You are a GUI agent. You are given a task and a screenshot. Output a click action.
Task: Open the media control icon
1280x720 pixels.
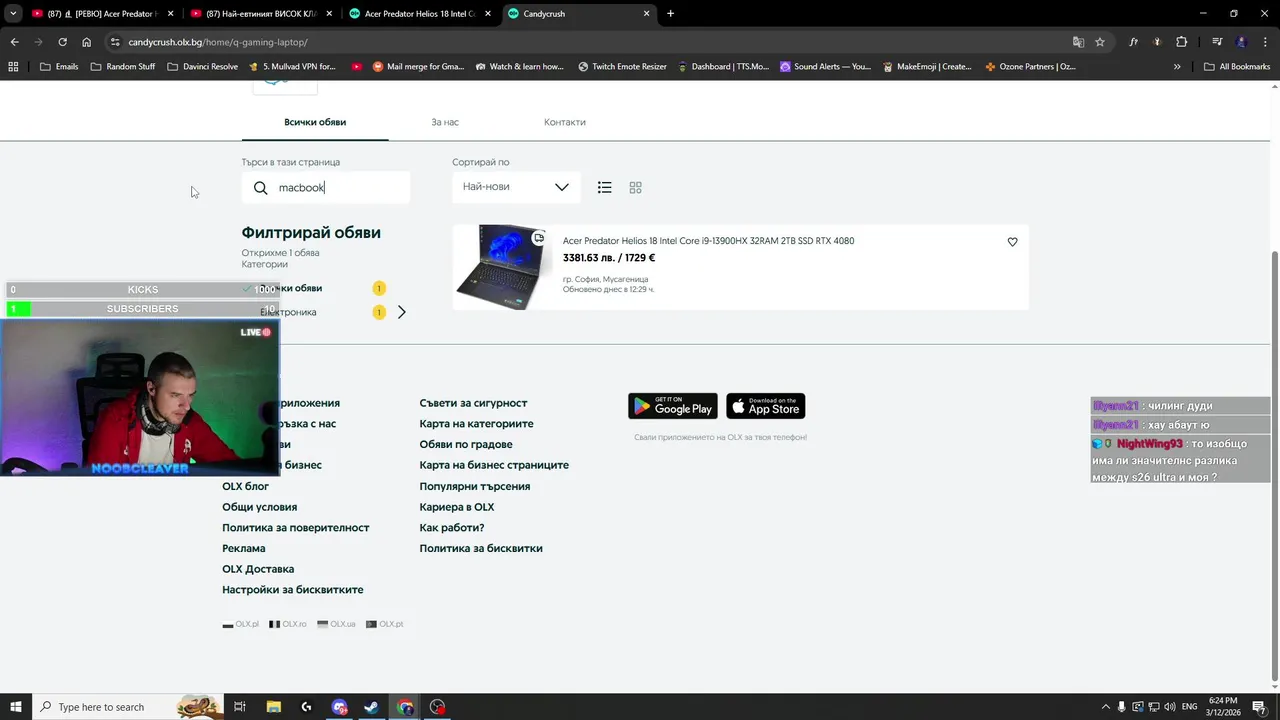[x=1217, y=42]
